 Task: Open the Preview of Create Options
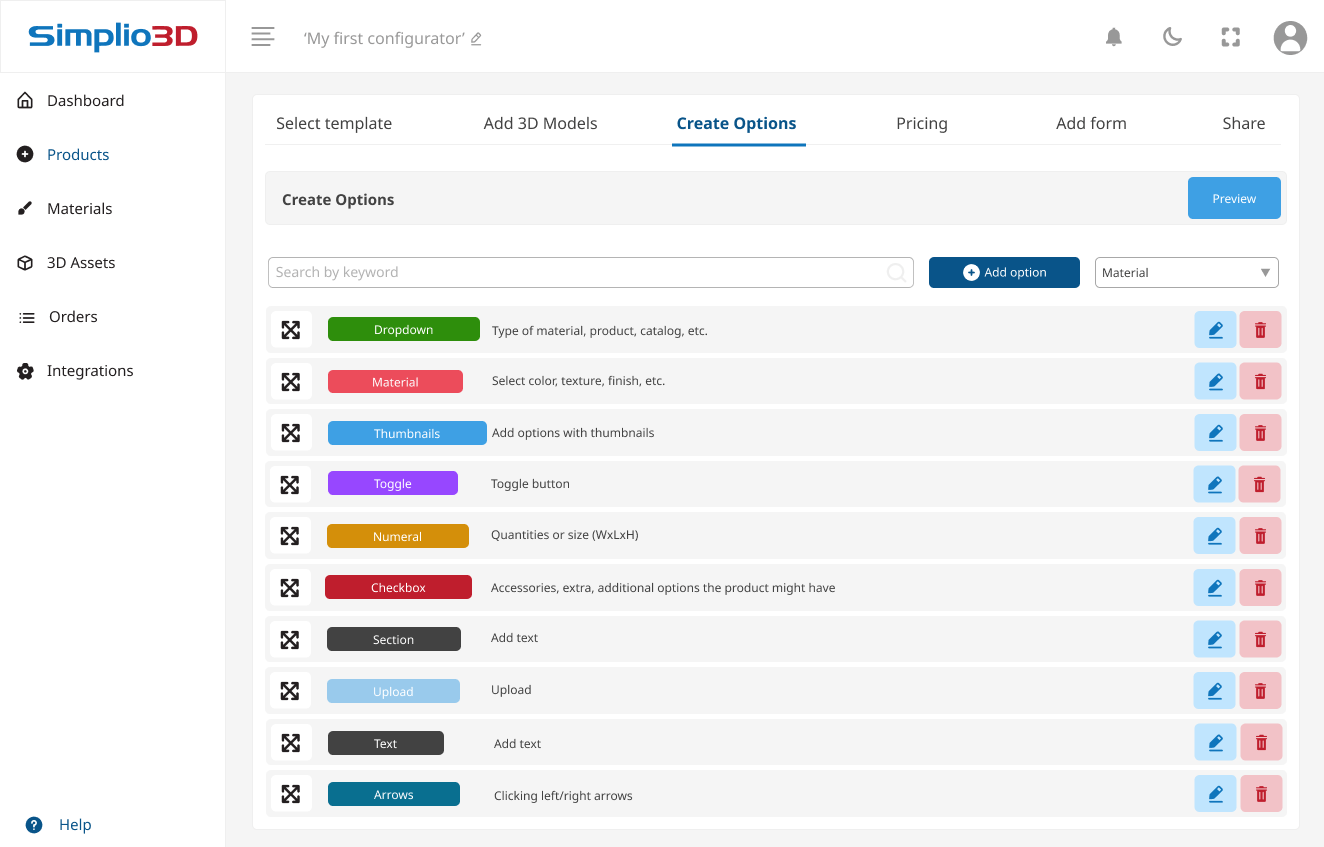(1234, 198)
